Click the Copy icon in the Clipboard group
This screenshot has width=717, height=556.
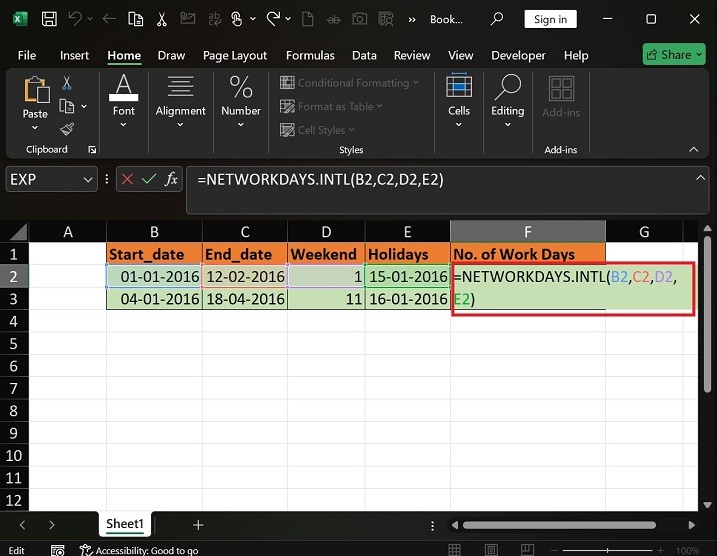click(x=67, y=106)
